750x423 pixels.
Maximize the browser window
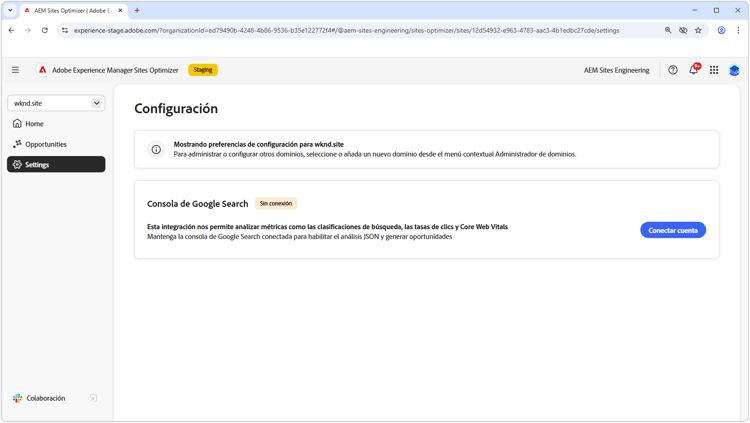click(716, 10)
